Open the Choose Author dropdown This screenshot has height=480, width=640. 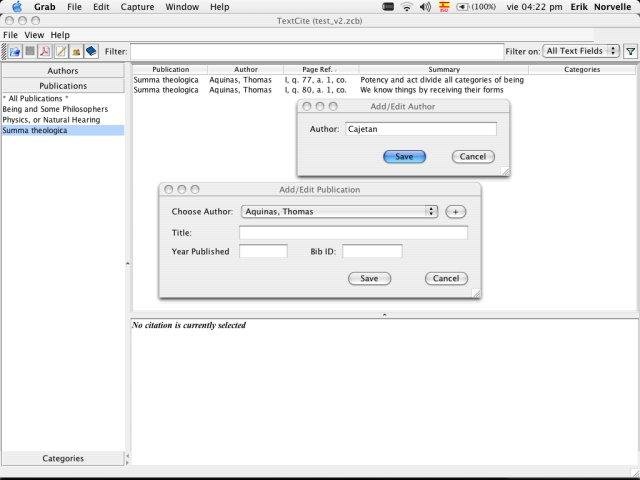pyautogui.click(x=340, y=211)
